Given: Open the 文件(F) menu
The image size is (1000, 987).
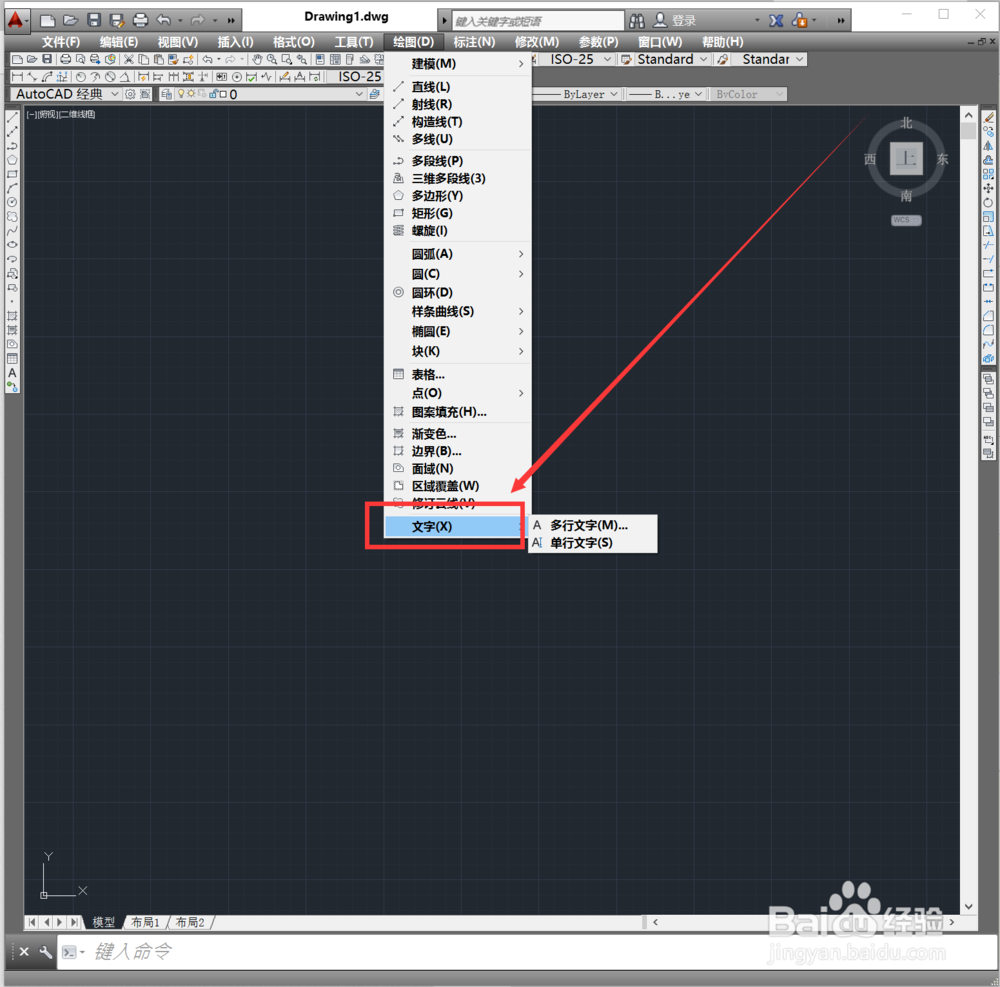Looking at the screenshot, I should (x=61, y=42).
